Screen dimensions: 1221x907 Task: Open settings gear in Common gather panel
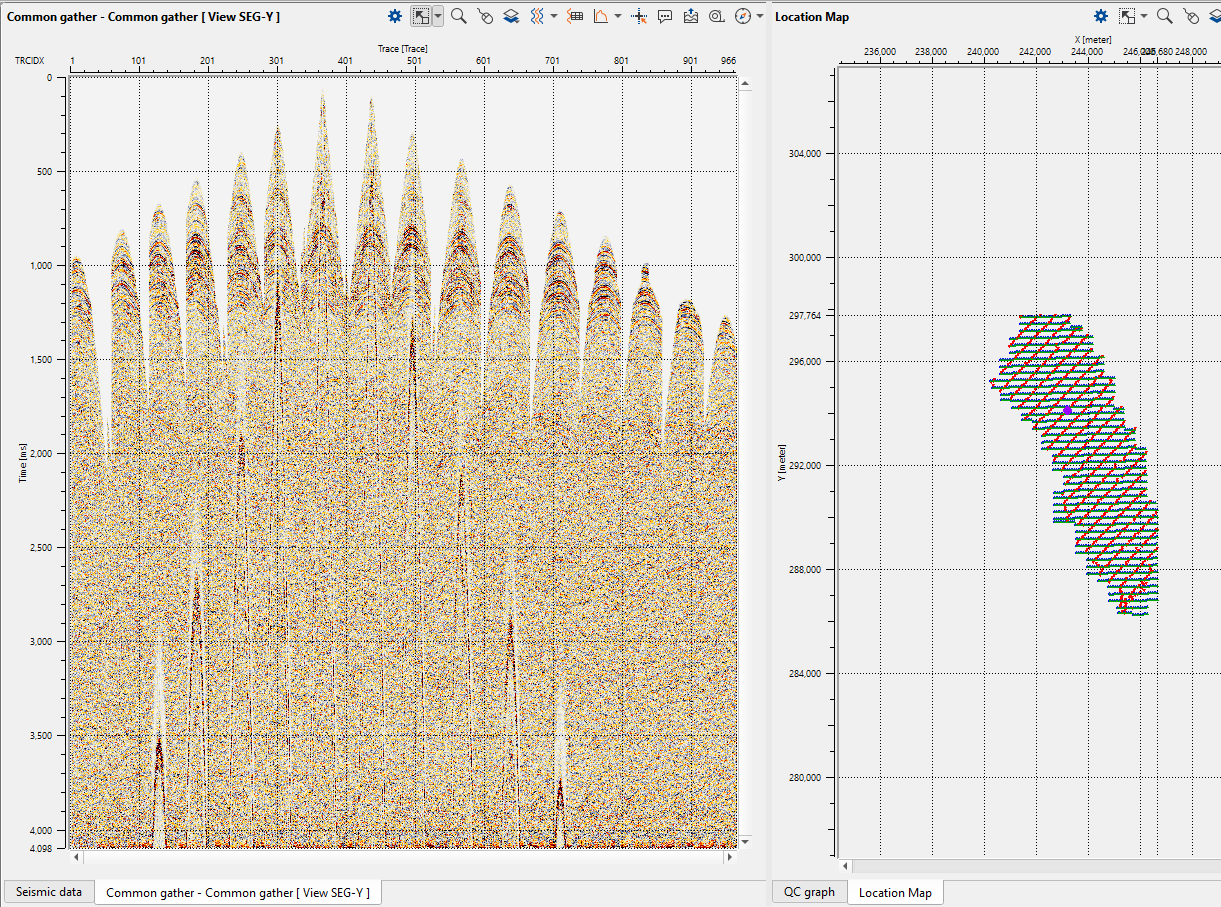(x=395, y=16)
